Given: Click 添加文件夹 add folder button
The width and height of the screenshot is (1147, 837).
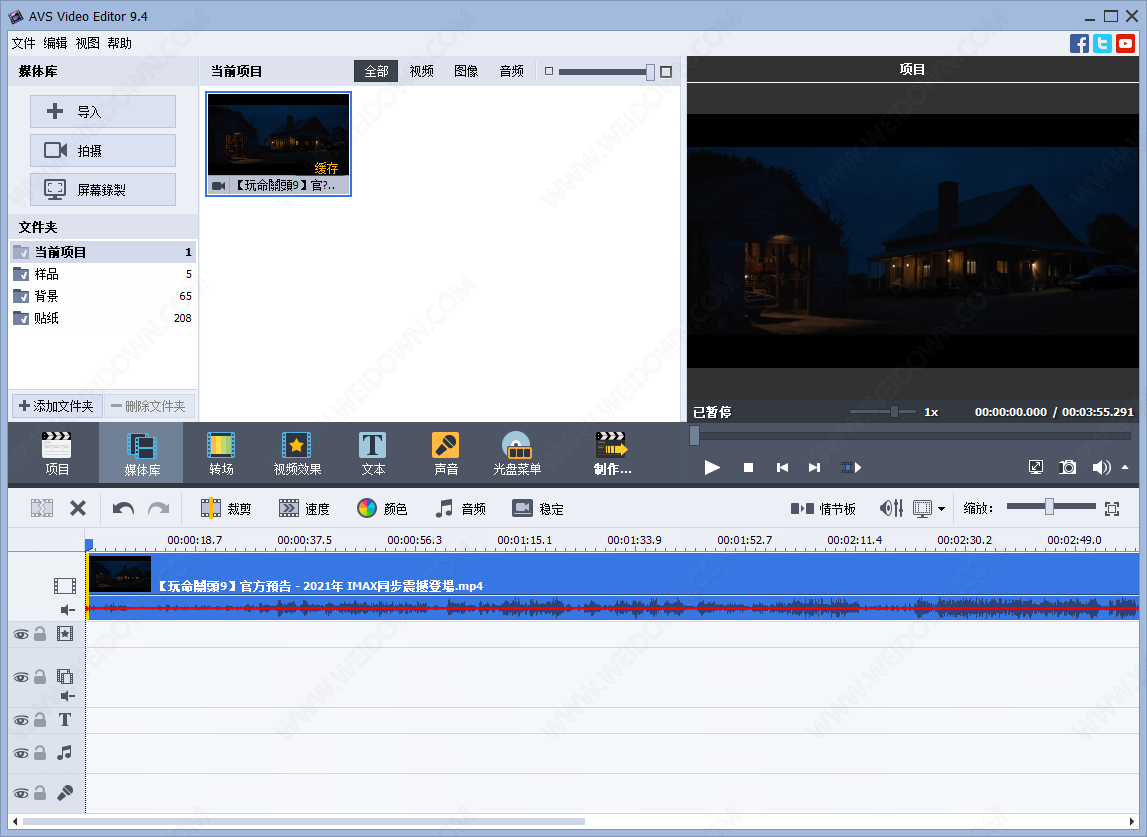Looking at the screenshot, I should (57, 406).
